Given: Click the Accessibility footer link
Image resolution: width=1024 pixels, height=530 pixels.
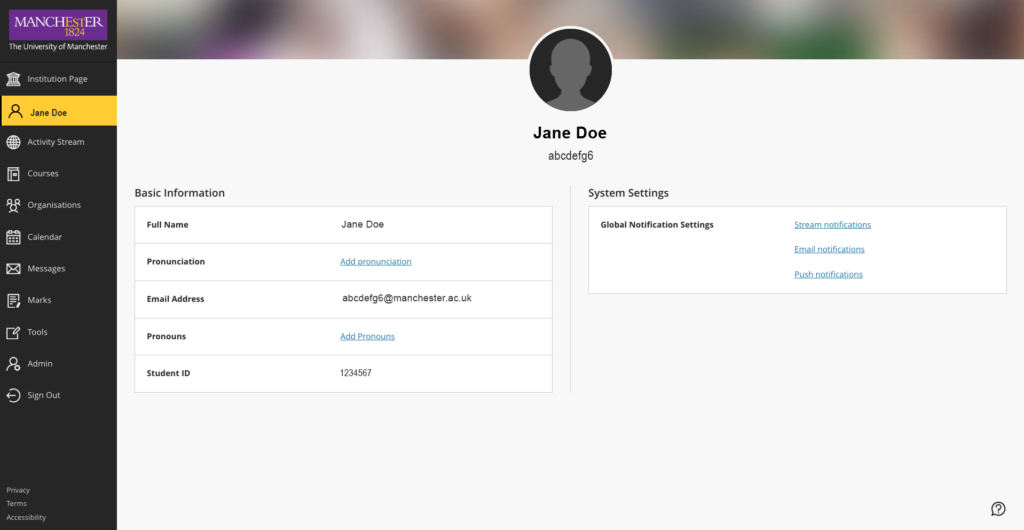Looking at the screenshot, I should point(26,518).
